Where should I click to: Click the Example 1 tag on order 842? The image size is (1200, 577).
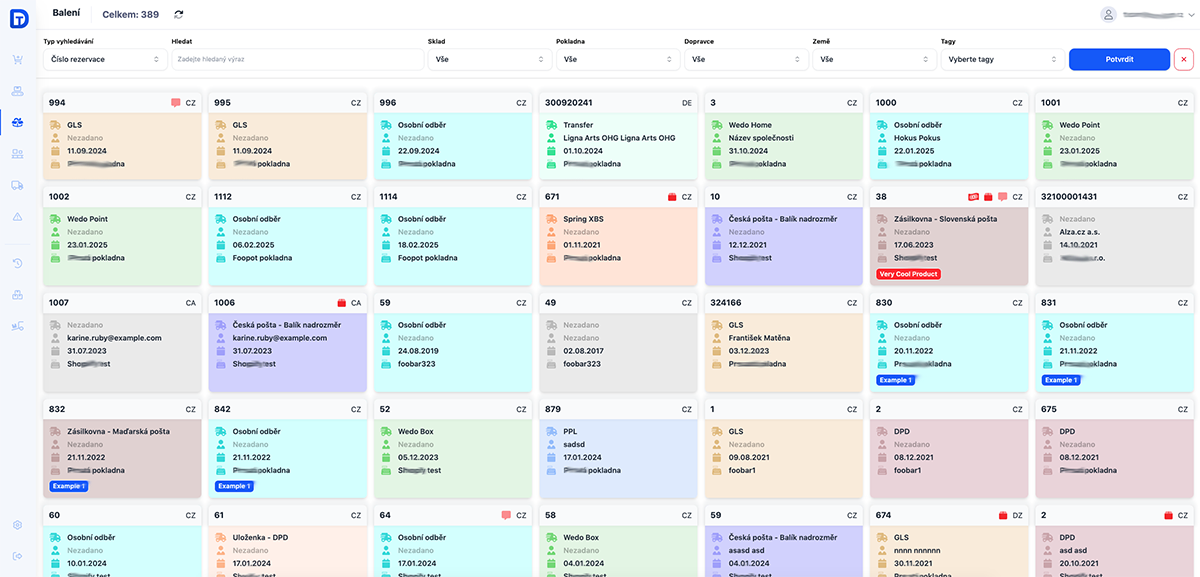click(x=234, y=486)
